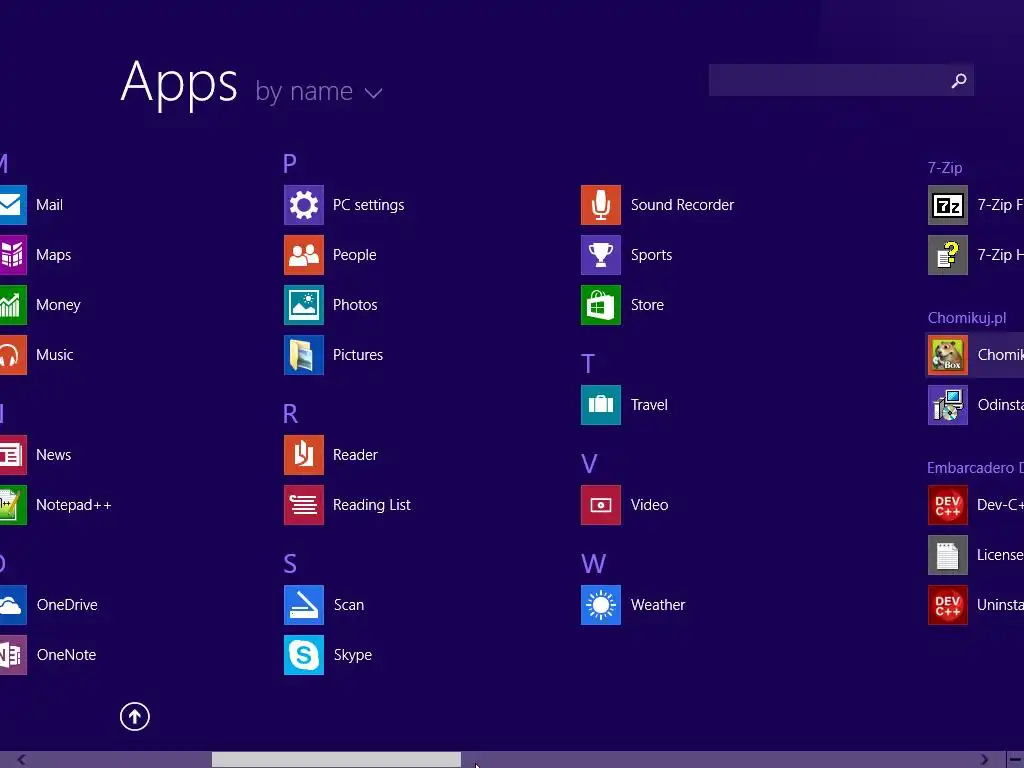1024x768 pixels.
Task: Click the 'Notepad++' label
Action: pos(74,505)
